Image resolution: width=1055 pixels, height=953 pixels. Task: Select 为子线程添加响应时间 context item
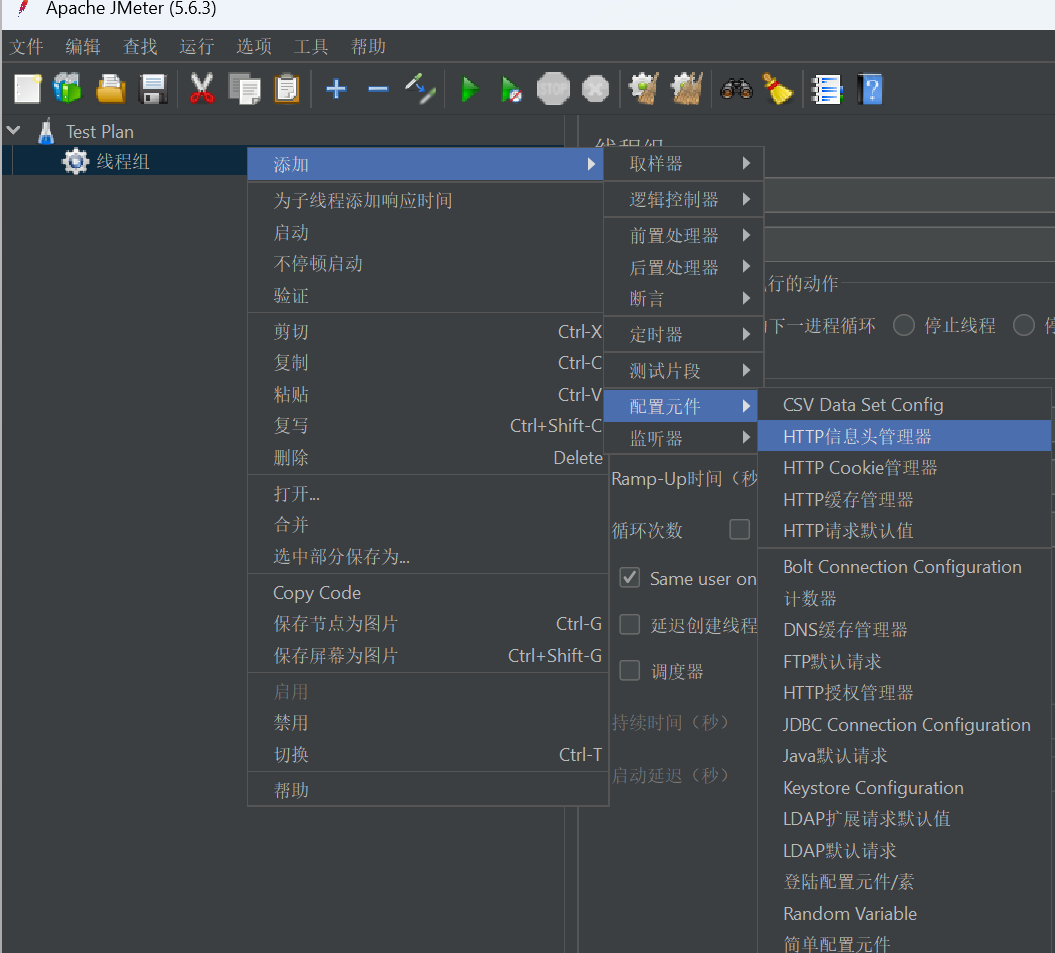click(428, 201)
